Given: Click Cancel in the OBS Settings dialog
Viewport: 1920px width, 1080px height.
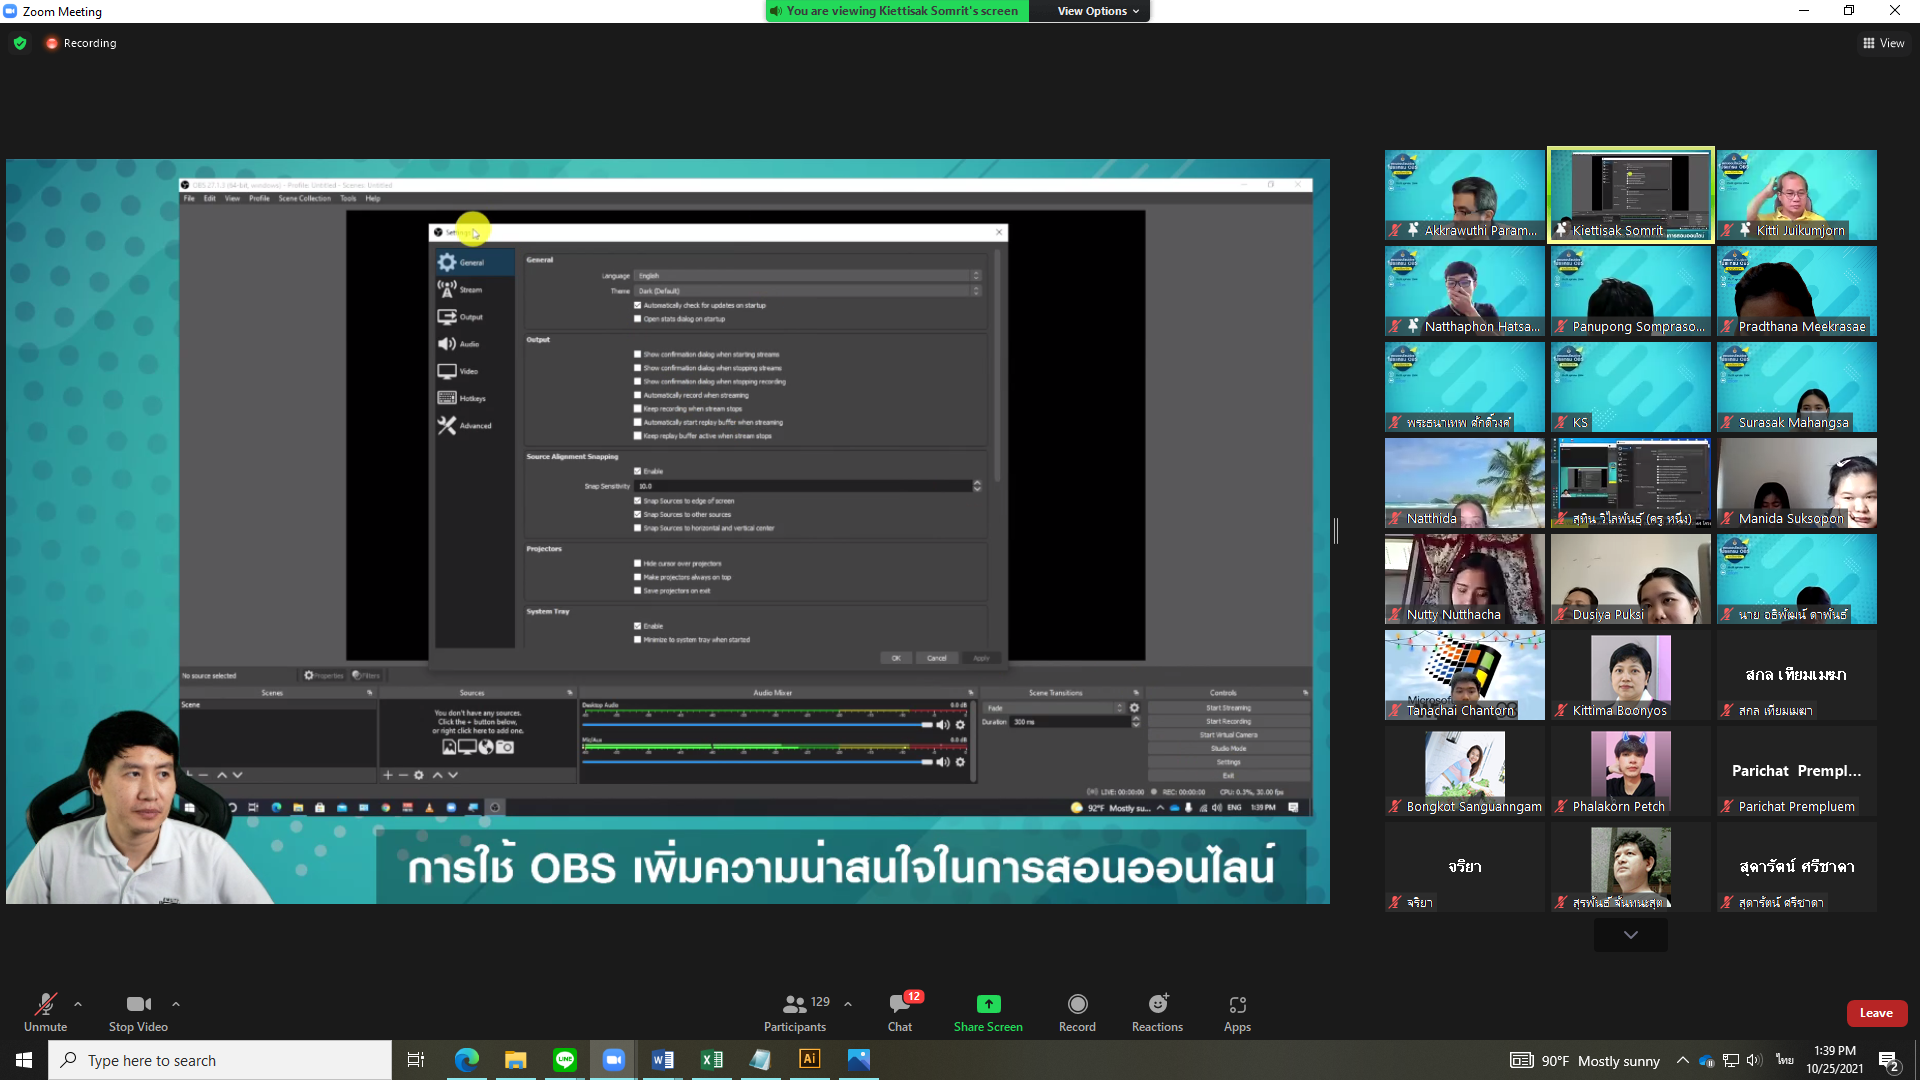Looking at the screenshot, I should pyautogui.click(x=937, y=658).
